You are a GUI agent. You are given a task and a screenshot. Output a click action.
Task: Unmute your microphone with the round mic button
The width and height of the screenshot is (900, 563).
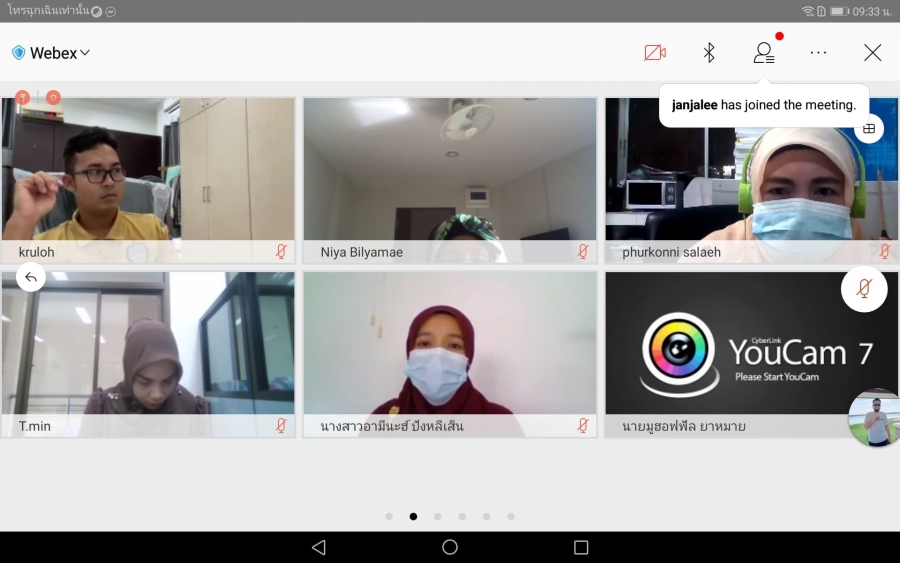click(x=864, y=289)
